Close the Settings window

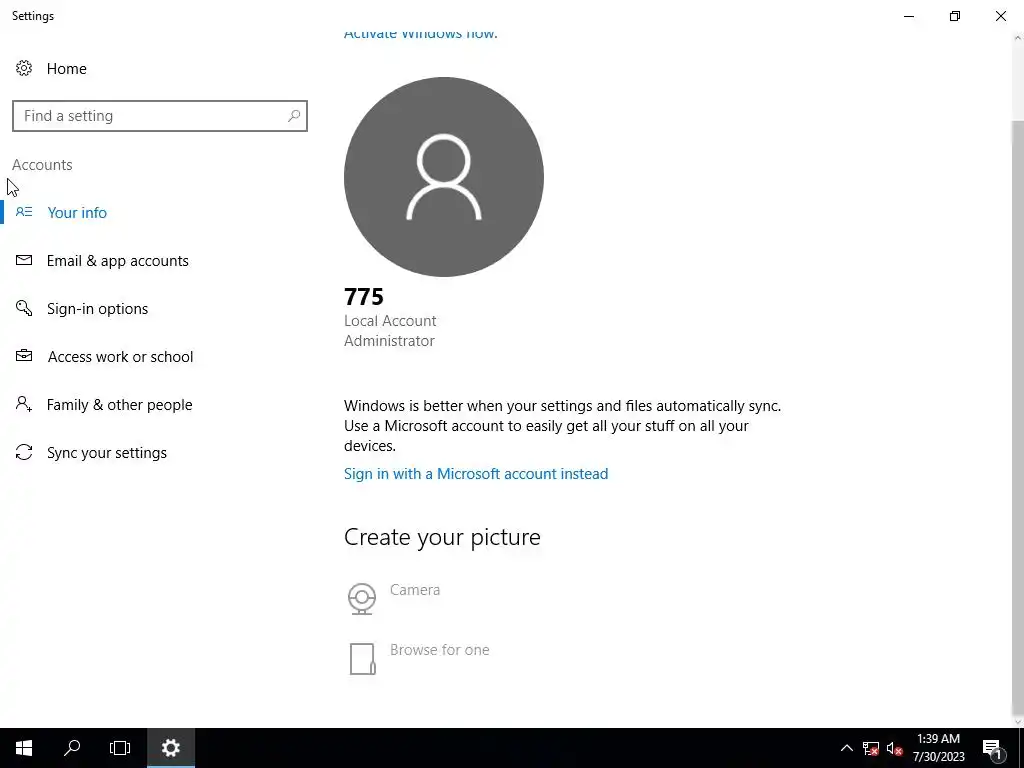1000,16
